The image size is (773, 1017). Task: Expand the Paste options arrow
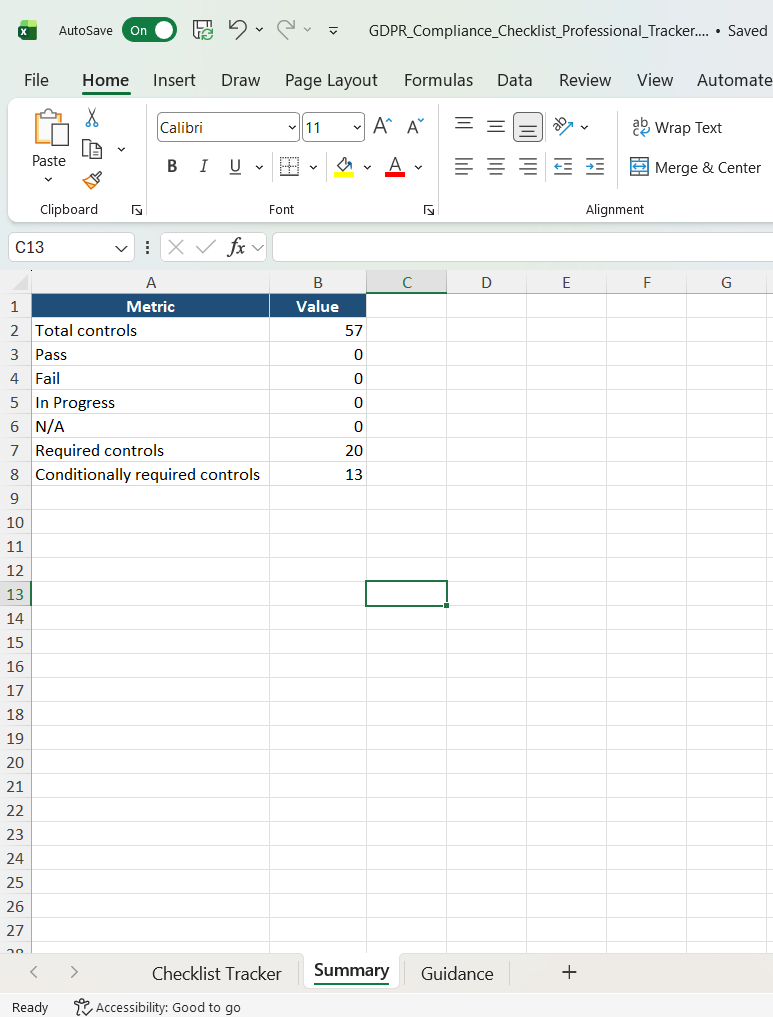pyautogui.click(x=49, y=179)
